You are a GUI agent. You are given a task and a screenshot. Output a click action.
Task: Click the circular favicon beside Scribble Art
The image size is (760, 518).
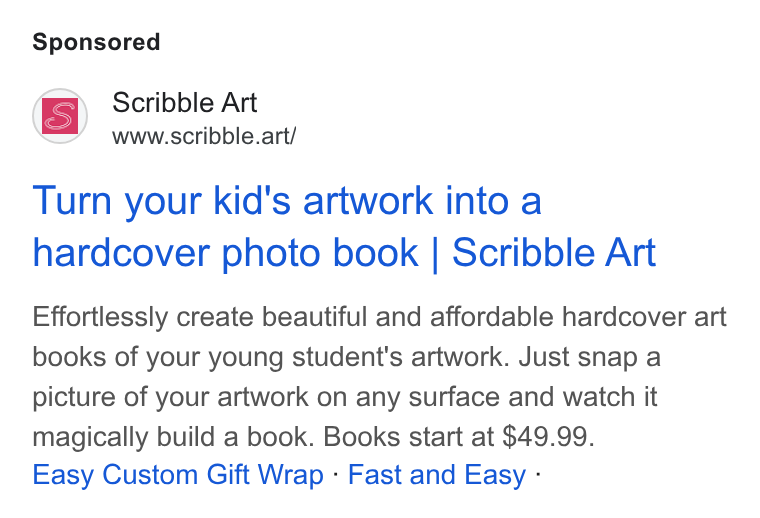click(x=60, y=116)
